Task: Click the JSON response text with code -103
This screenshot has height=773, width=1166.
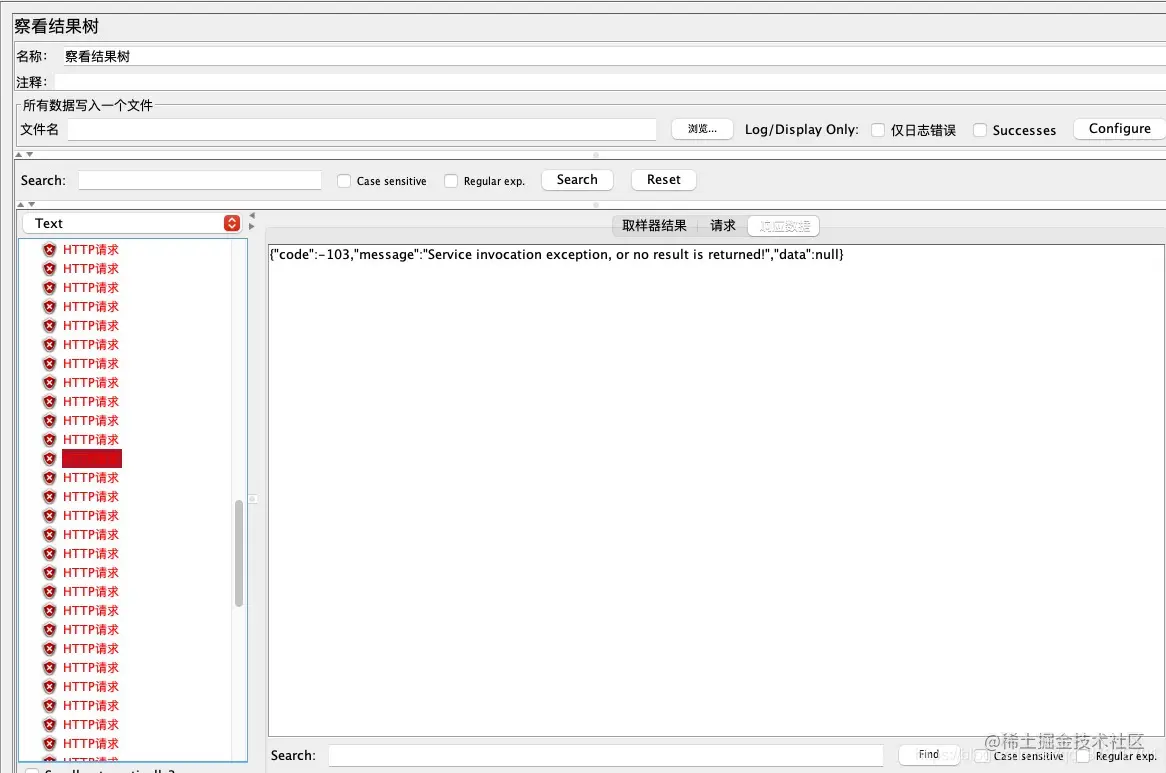Action: (x=556, y=254)
